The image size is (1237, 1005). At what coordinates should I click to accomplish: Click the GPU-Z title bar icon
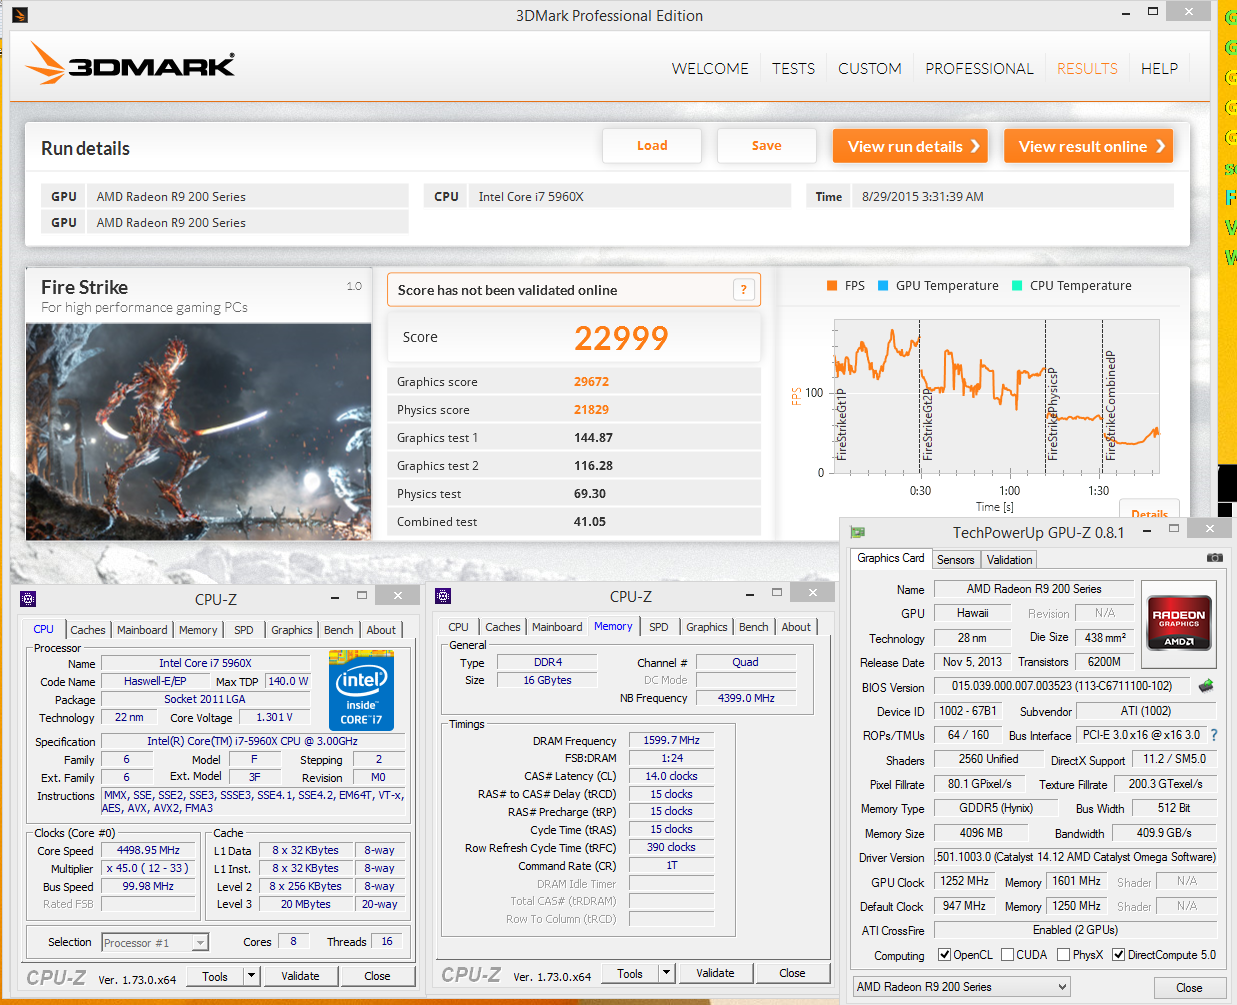tap(857, 532)
